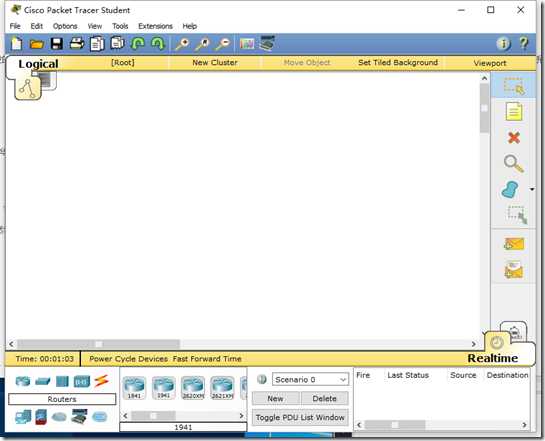Open the Options menu
The height and width of the screenshot is (441, 545).
coord(65,26)
